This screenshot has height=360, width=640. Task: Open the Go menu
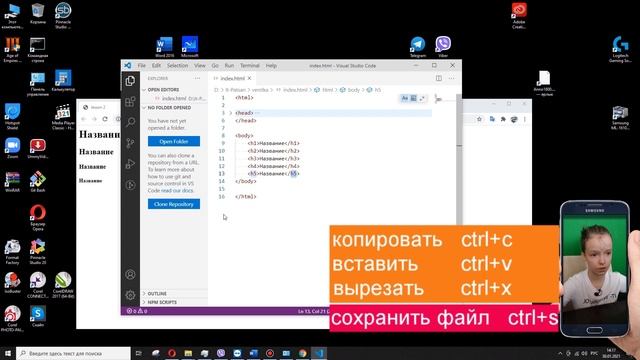(x=215, y=65)
